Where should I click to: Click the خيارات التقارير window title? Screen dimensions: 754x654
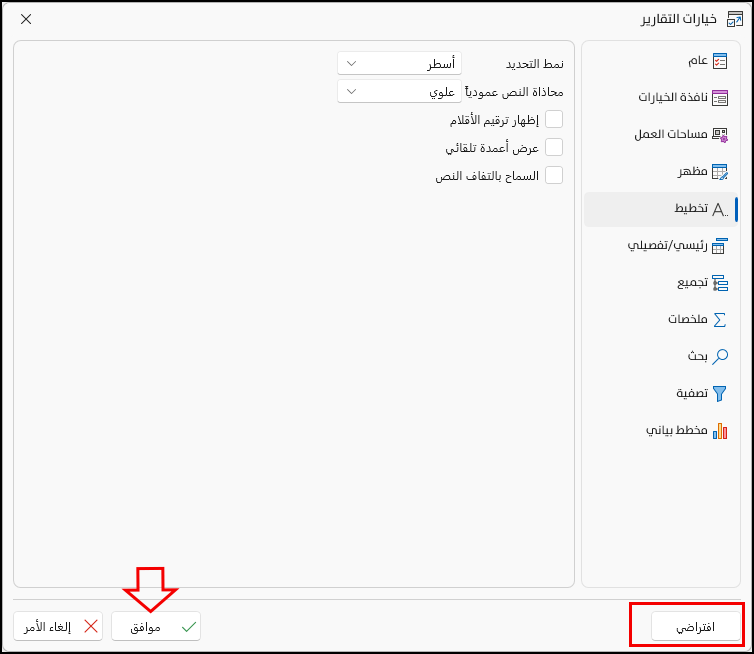click(x=679, y=19)
